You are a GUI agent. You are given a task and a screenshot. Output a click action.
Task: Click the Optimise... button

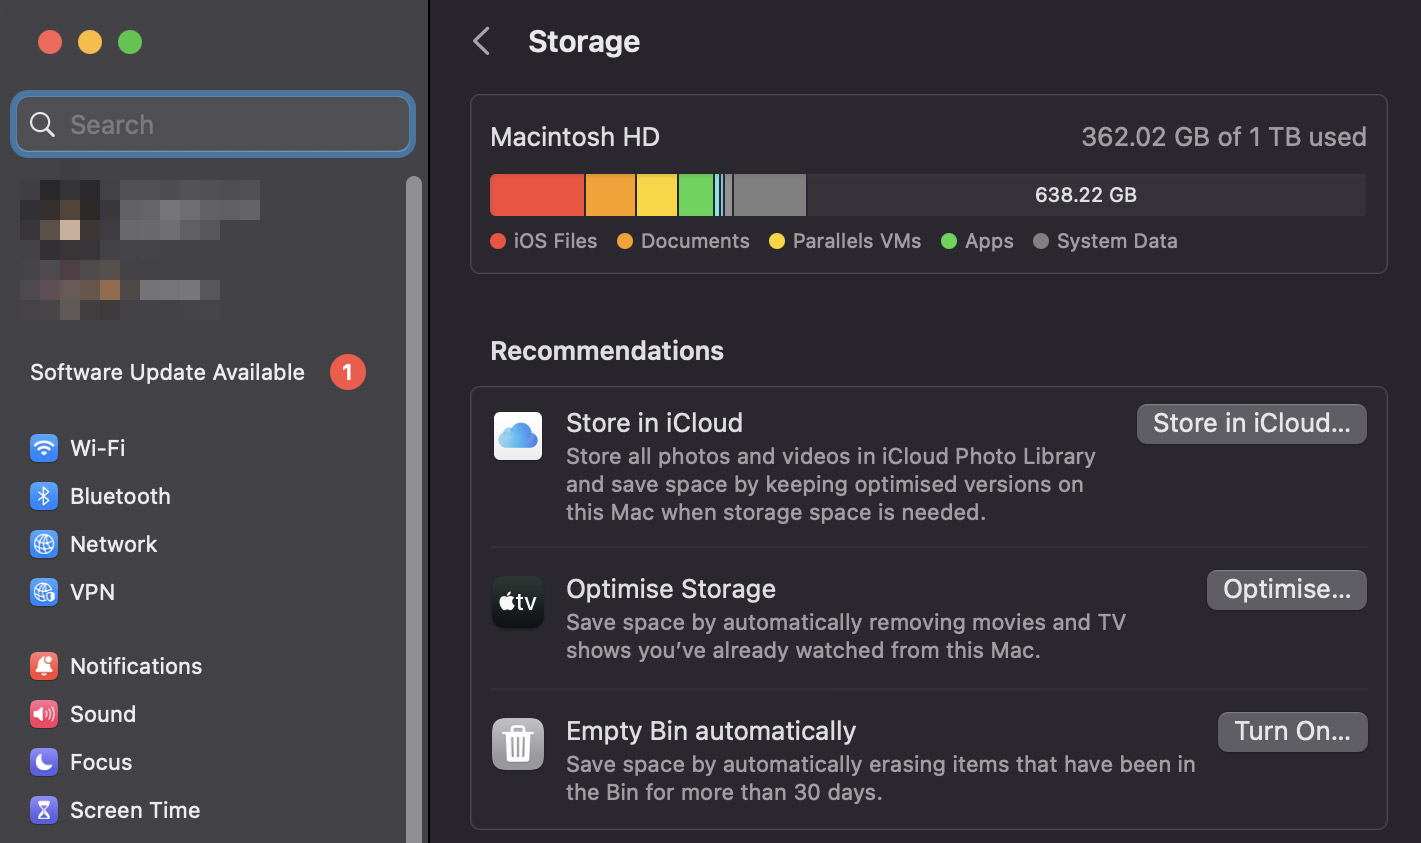1287,589
